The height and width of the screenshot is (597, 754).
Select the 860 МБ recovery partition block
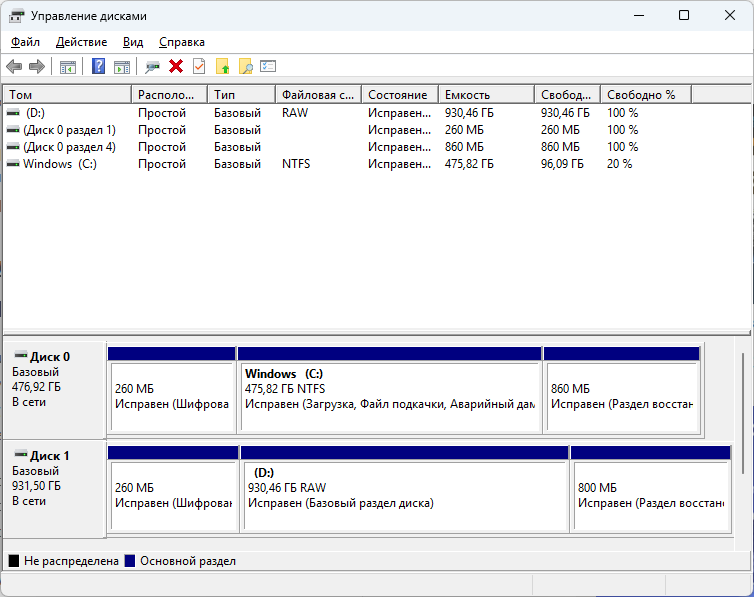click(622, 390)
